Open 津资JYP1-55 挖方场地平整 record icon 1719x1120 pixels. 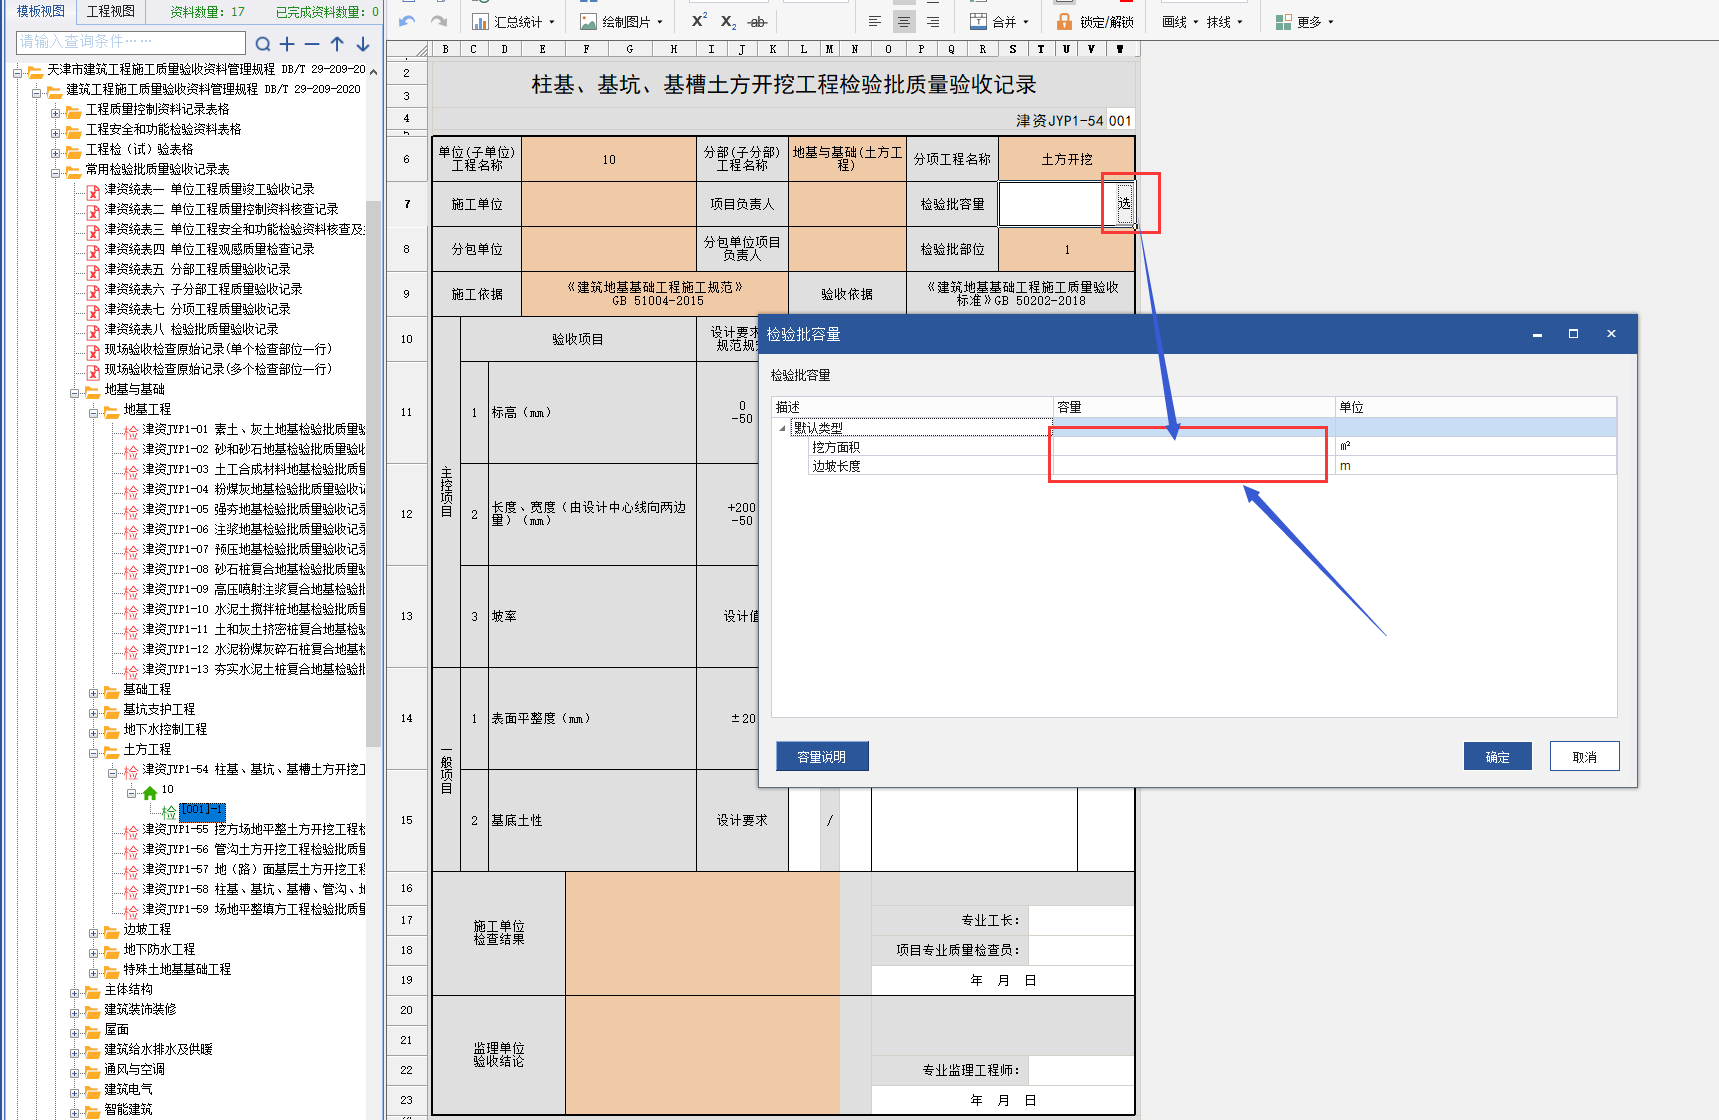tap(131, 830)
